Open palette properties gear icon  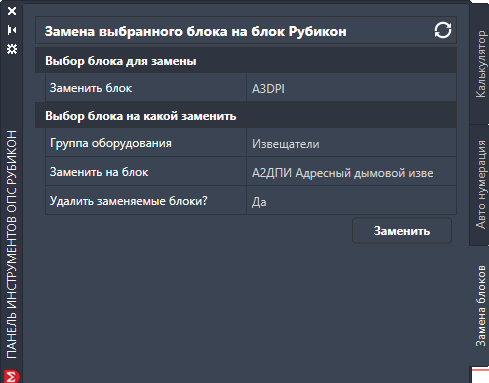[12, 49]
